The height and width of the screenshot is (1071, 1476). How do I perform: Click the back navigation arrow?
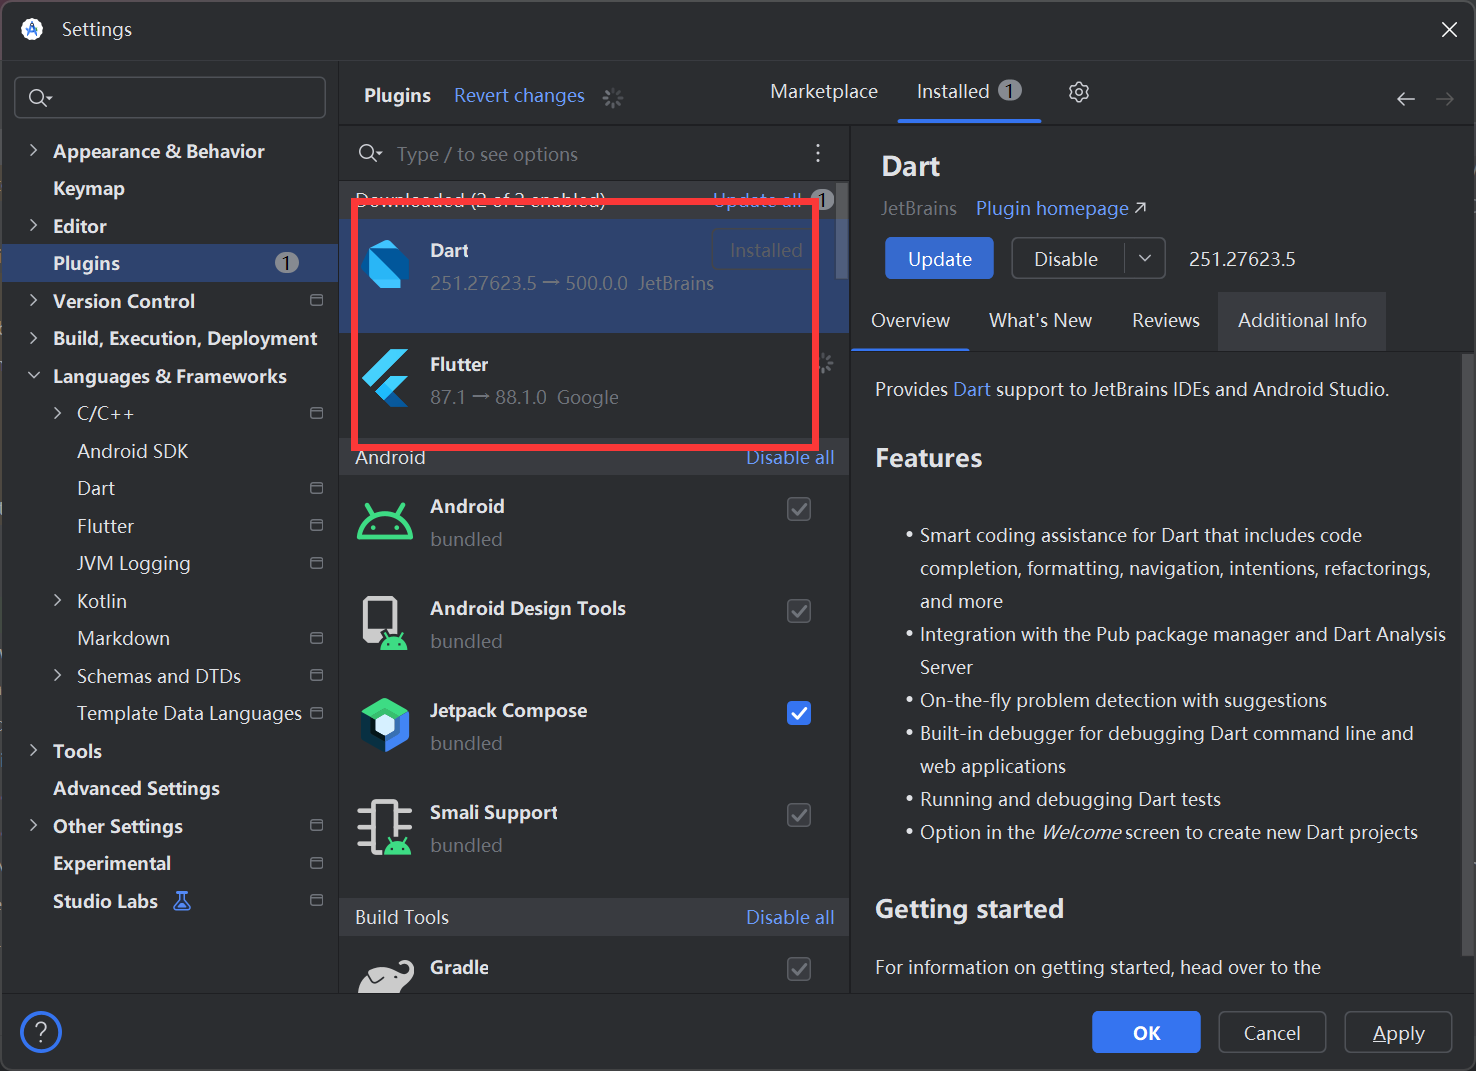click(1406, 99)
